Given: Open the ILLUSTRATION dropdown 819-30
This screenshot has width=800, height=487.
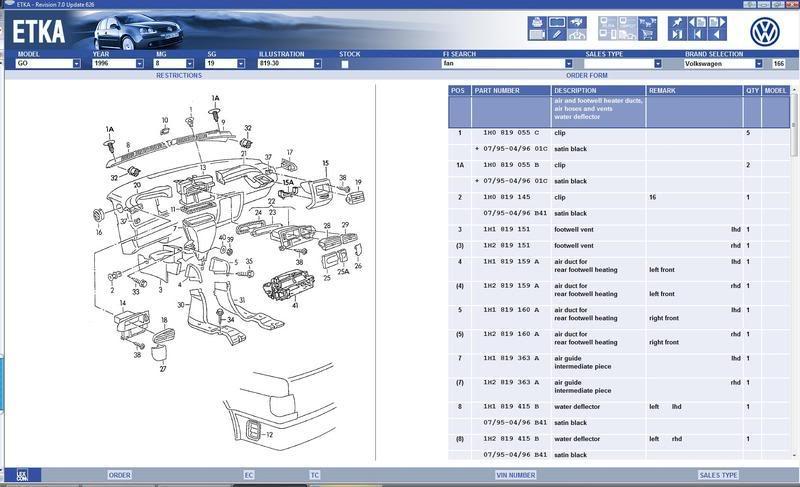Looking at the screenshot, I should pyautogui.click(x=317, y=64).
